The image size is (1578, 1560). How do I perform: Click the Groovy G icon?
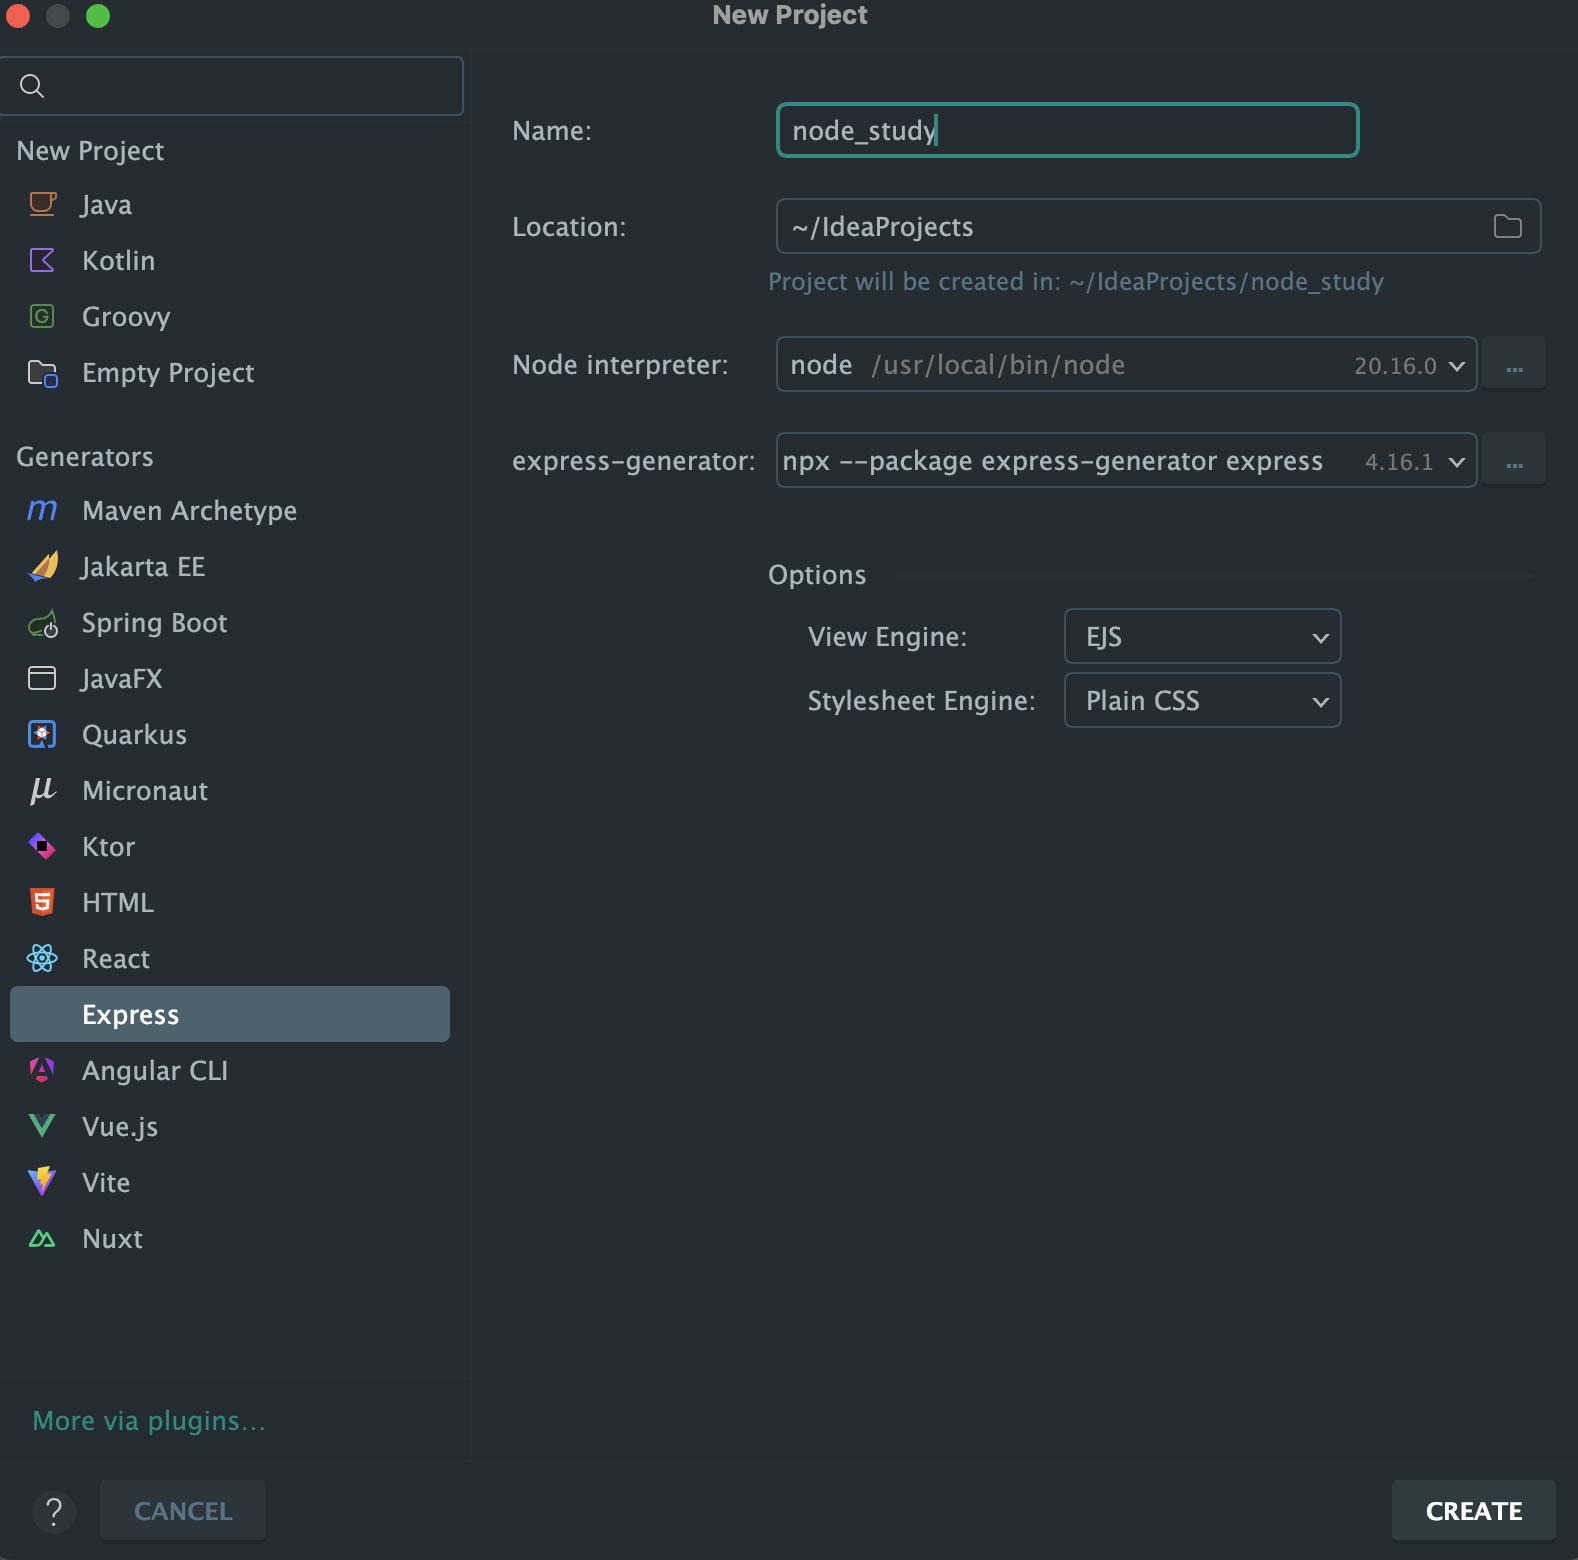(x=42, y=316)
